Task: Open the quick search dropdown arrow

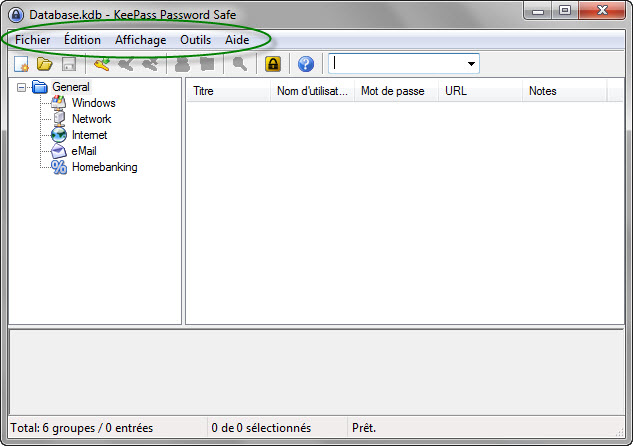Action: [x=471, y=64]
